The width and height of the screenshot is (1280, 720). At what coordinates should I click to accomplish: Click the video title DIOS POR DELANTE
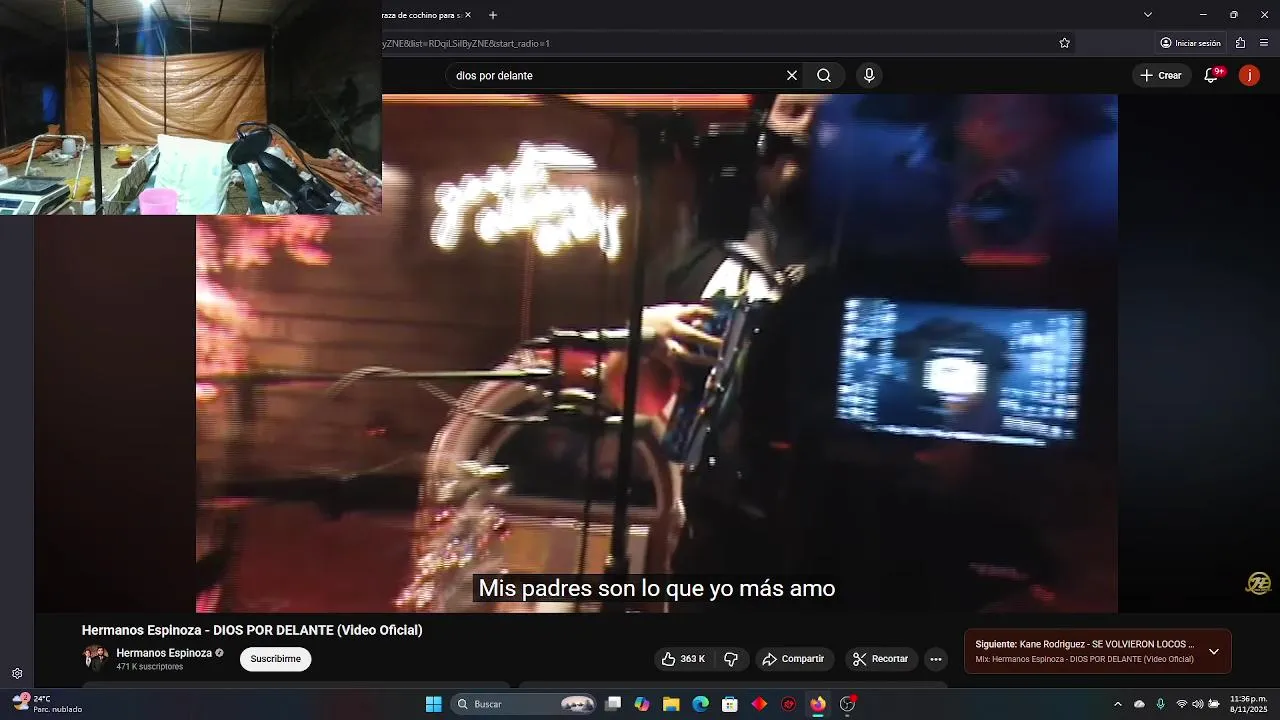click(252, 630)
